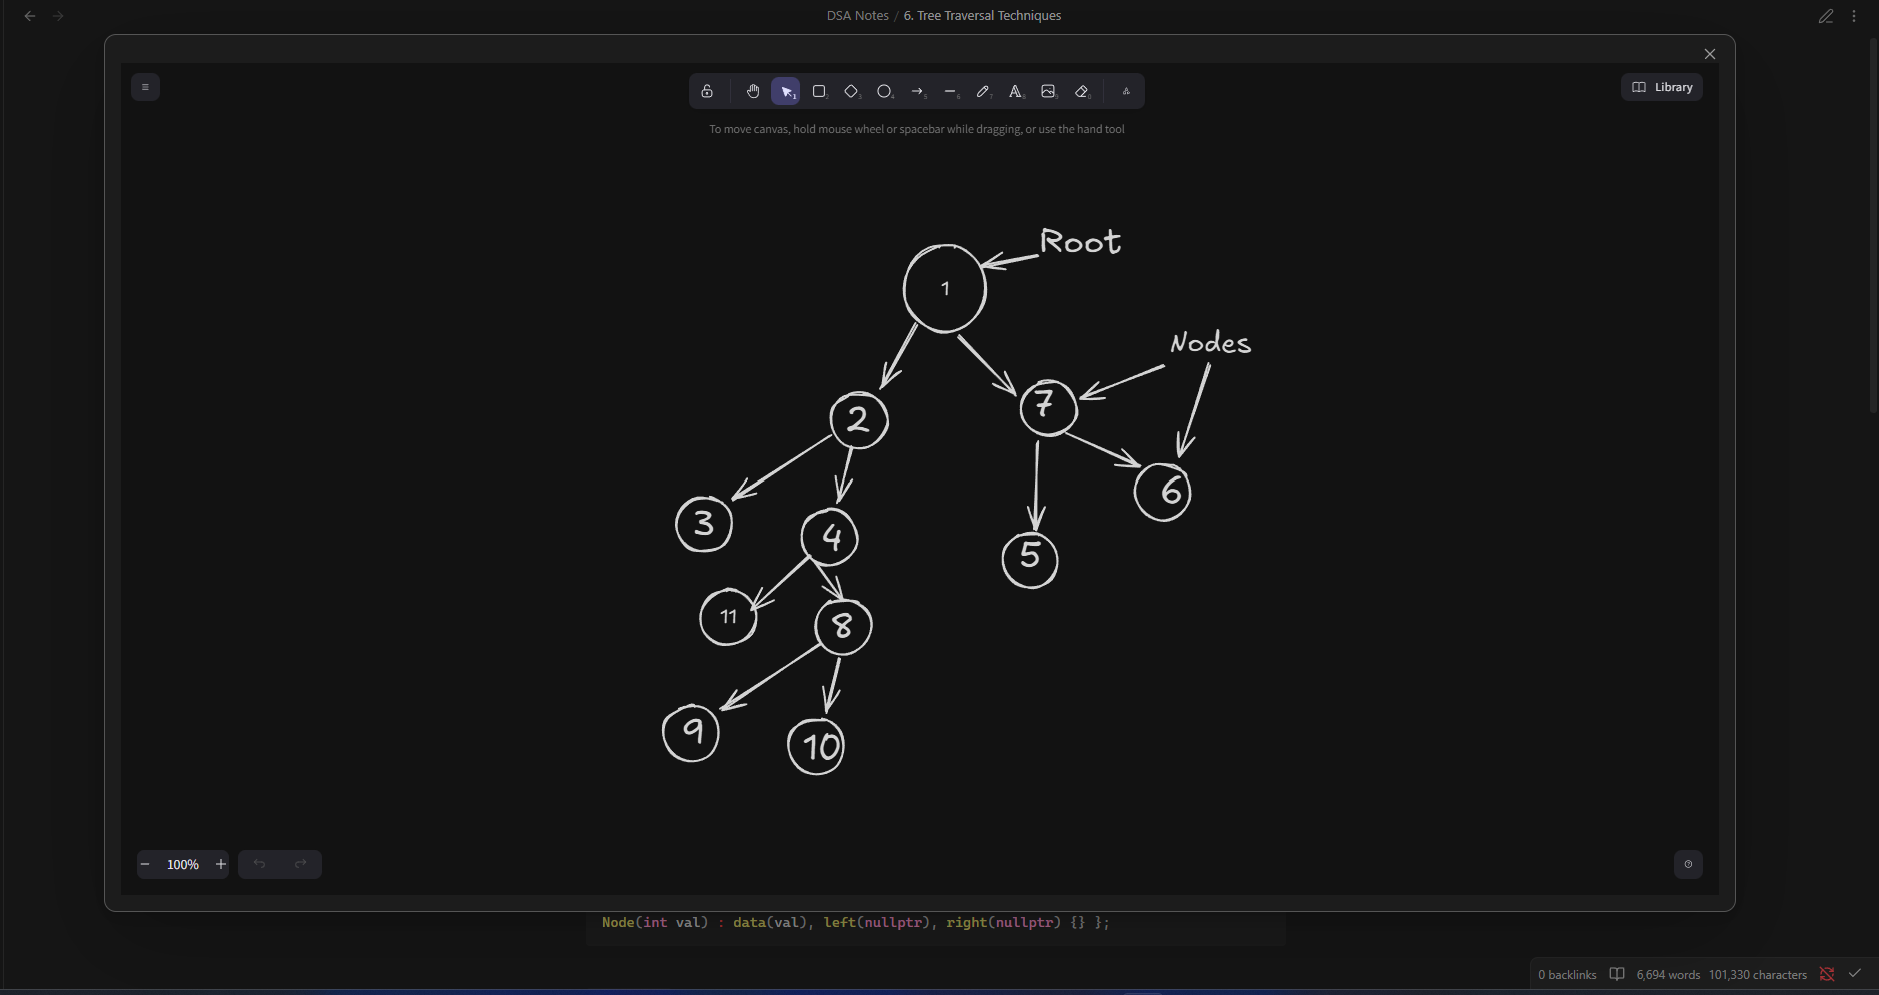Open the Excalidraw hamburger menu
1879x995 pixels.
[145, 87]
